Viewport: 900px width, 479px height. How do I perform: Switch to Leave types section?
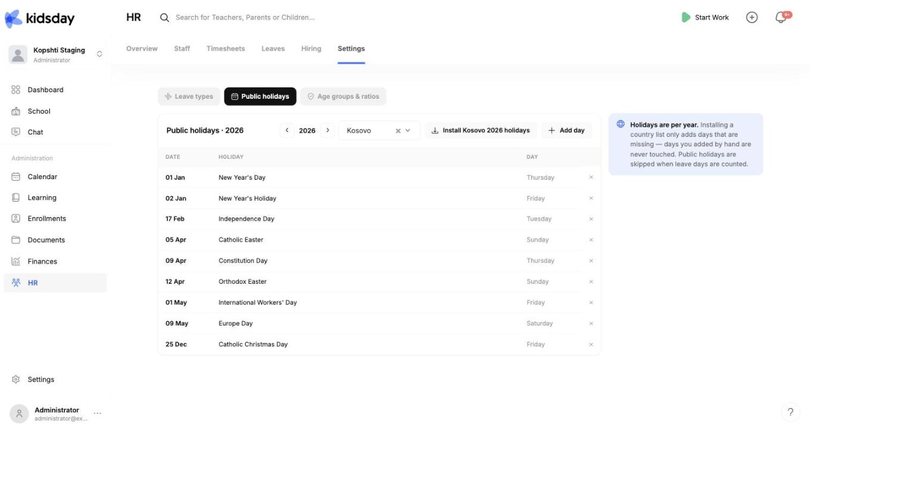[x=189, y=96]
